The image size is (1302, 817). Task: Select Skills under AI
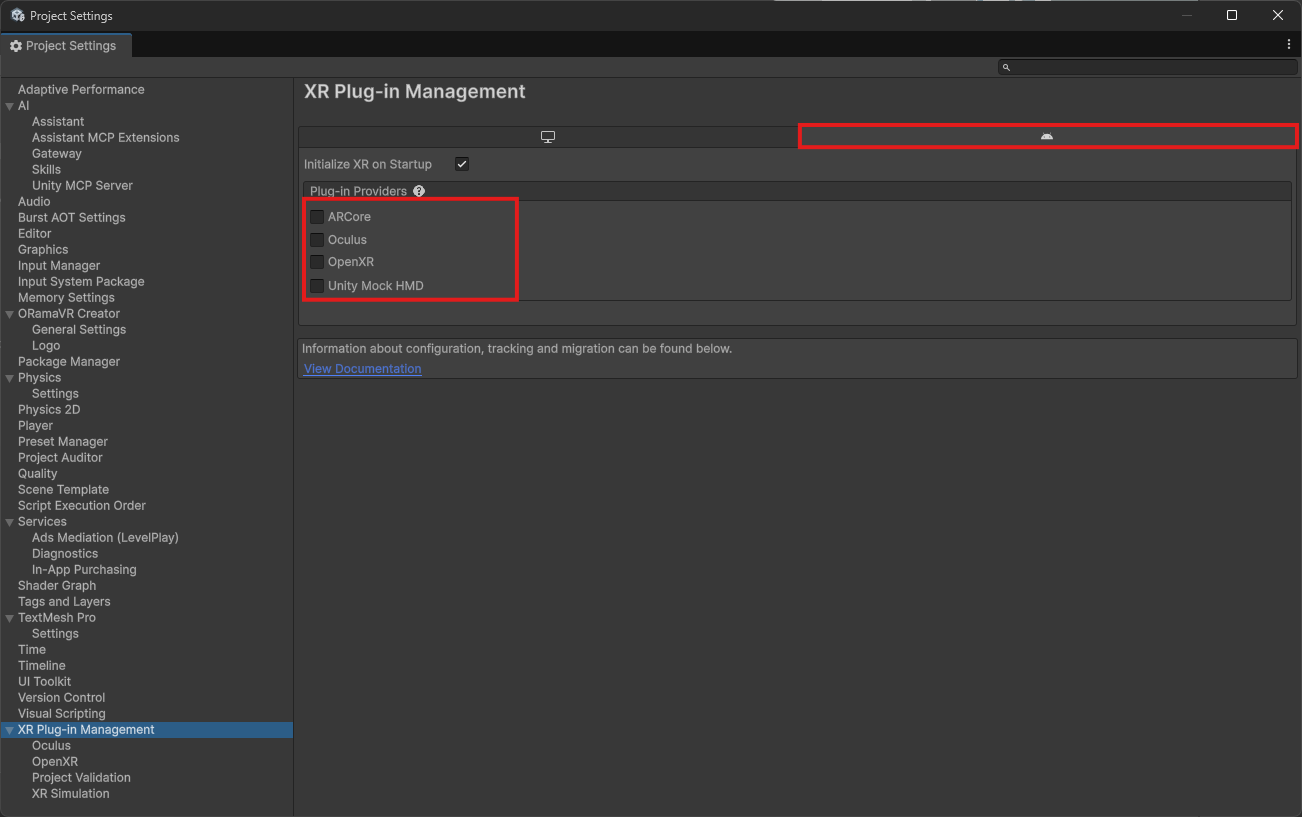point(46,170)
